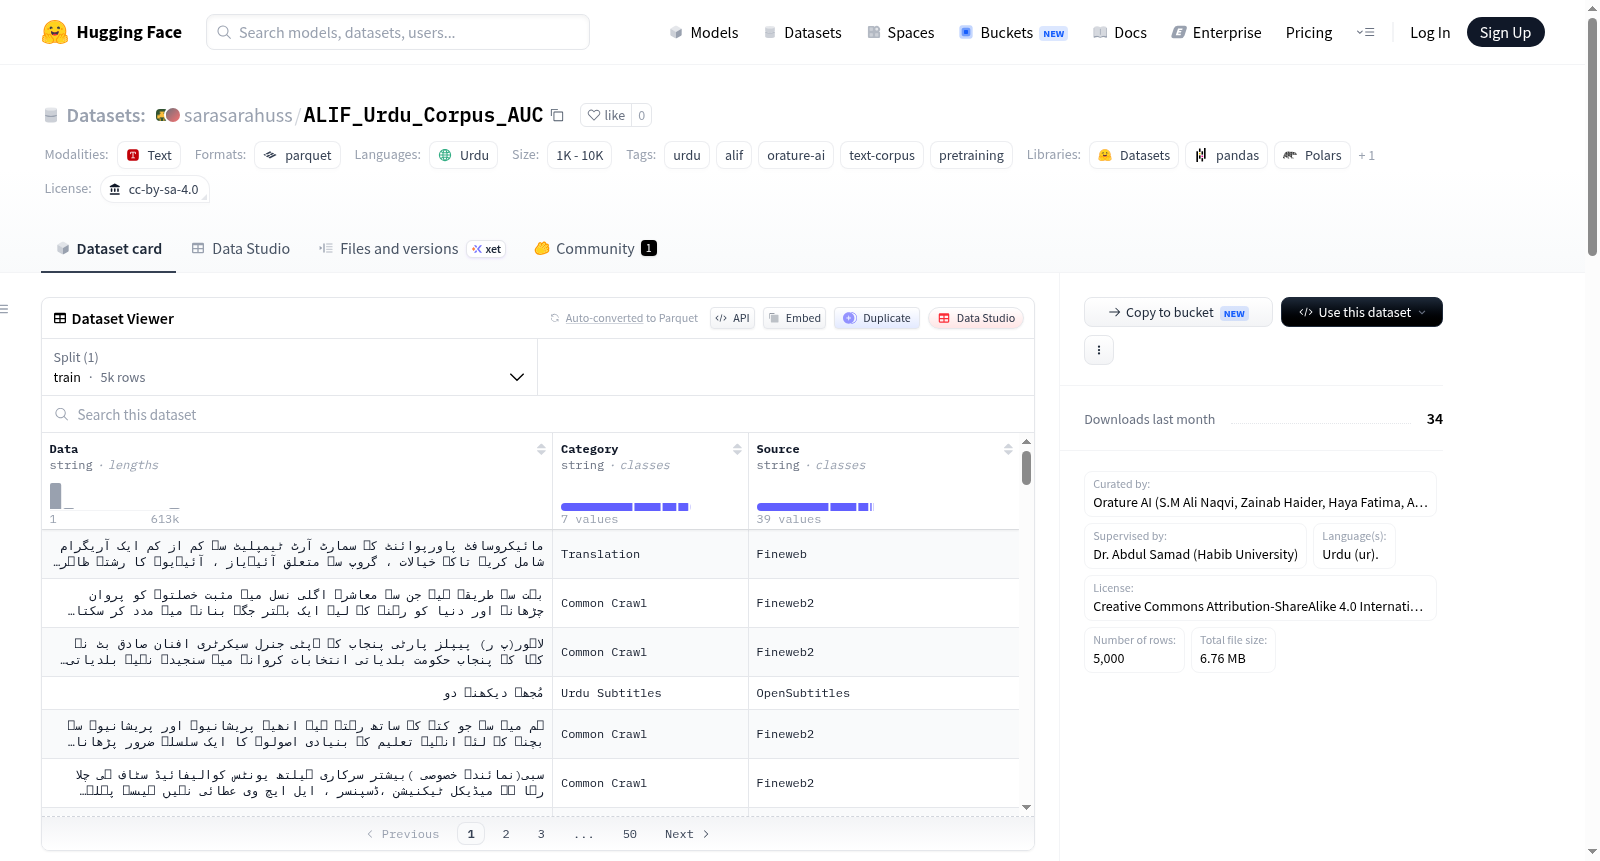The height and width of the screenshot is (861, 1600).
Task: Open the more options three-dot button
Action: 1099,350
